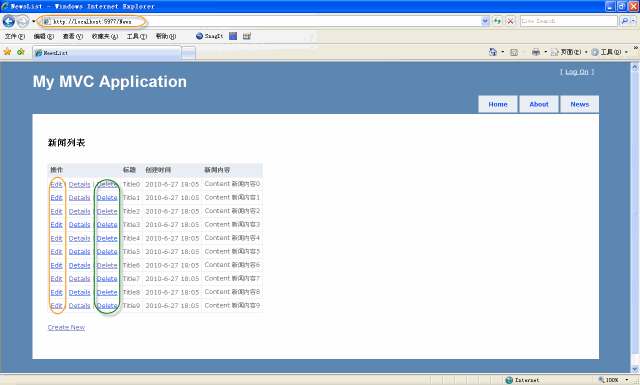Image resolution: width=640 pixels, height=385 pixels.
Task: Click the page scrollbar down arrow
Action: (x=635, y=369)
